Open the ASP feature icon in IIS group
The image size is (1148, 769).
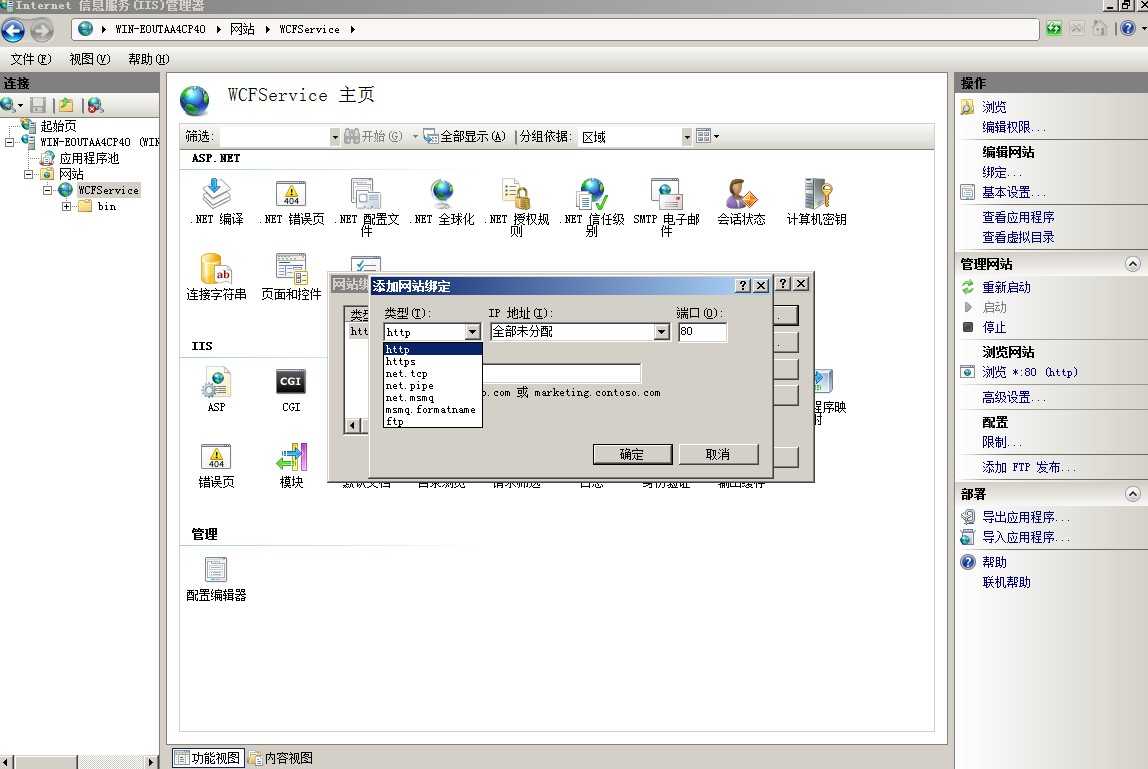coord(216,390)
